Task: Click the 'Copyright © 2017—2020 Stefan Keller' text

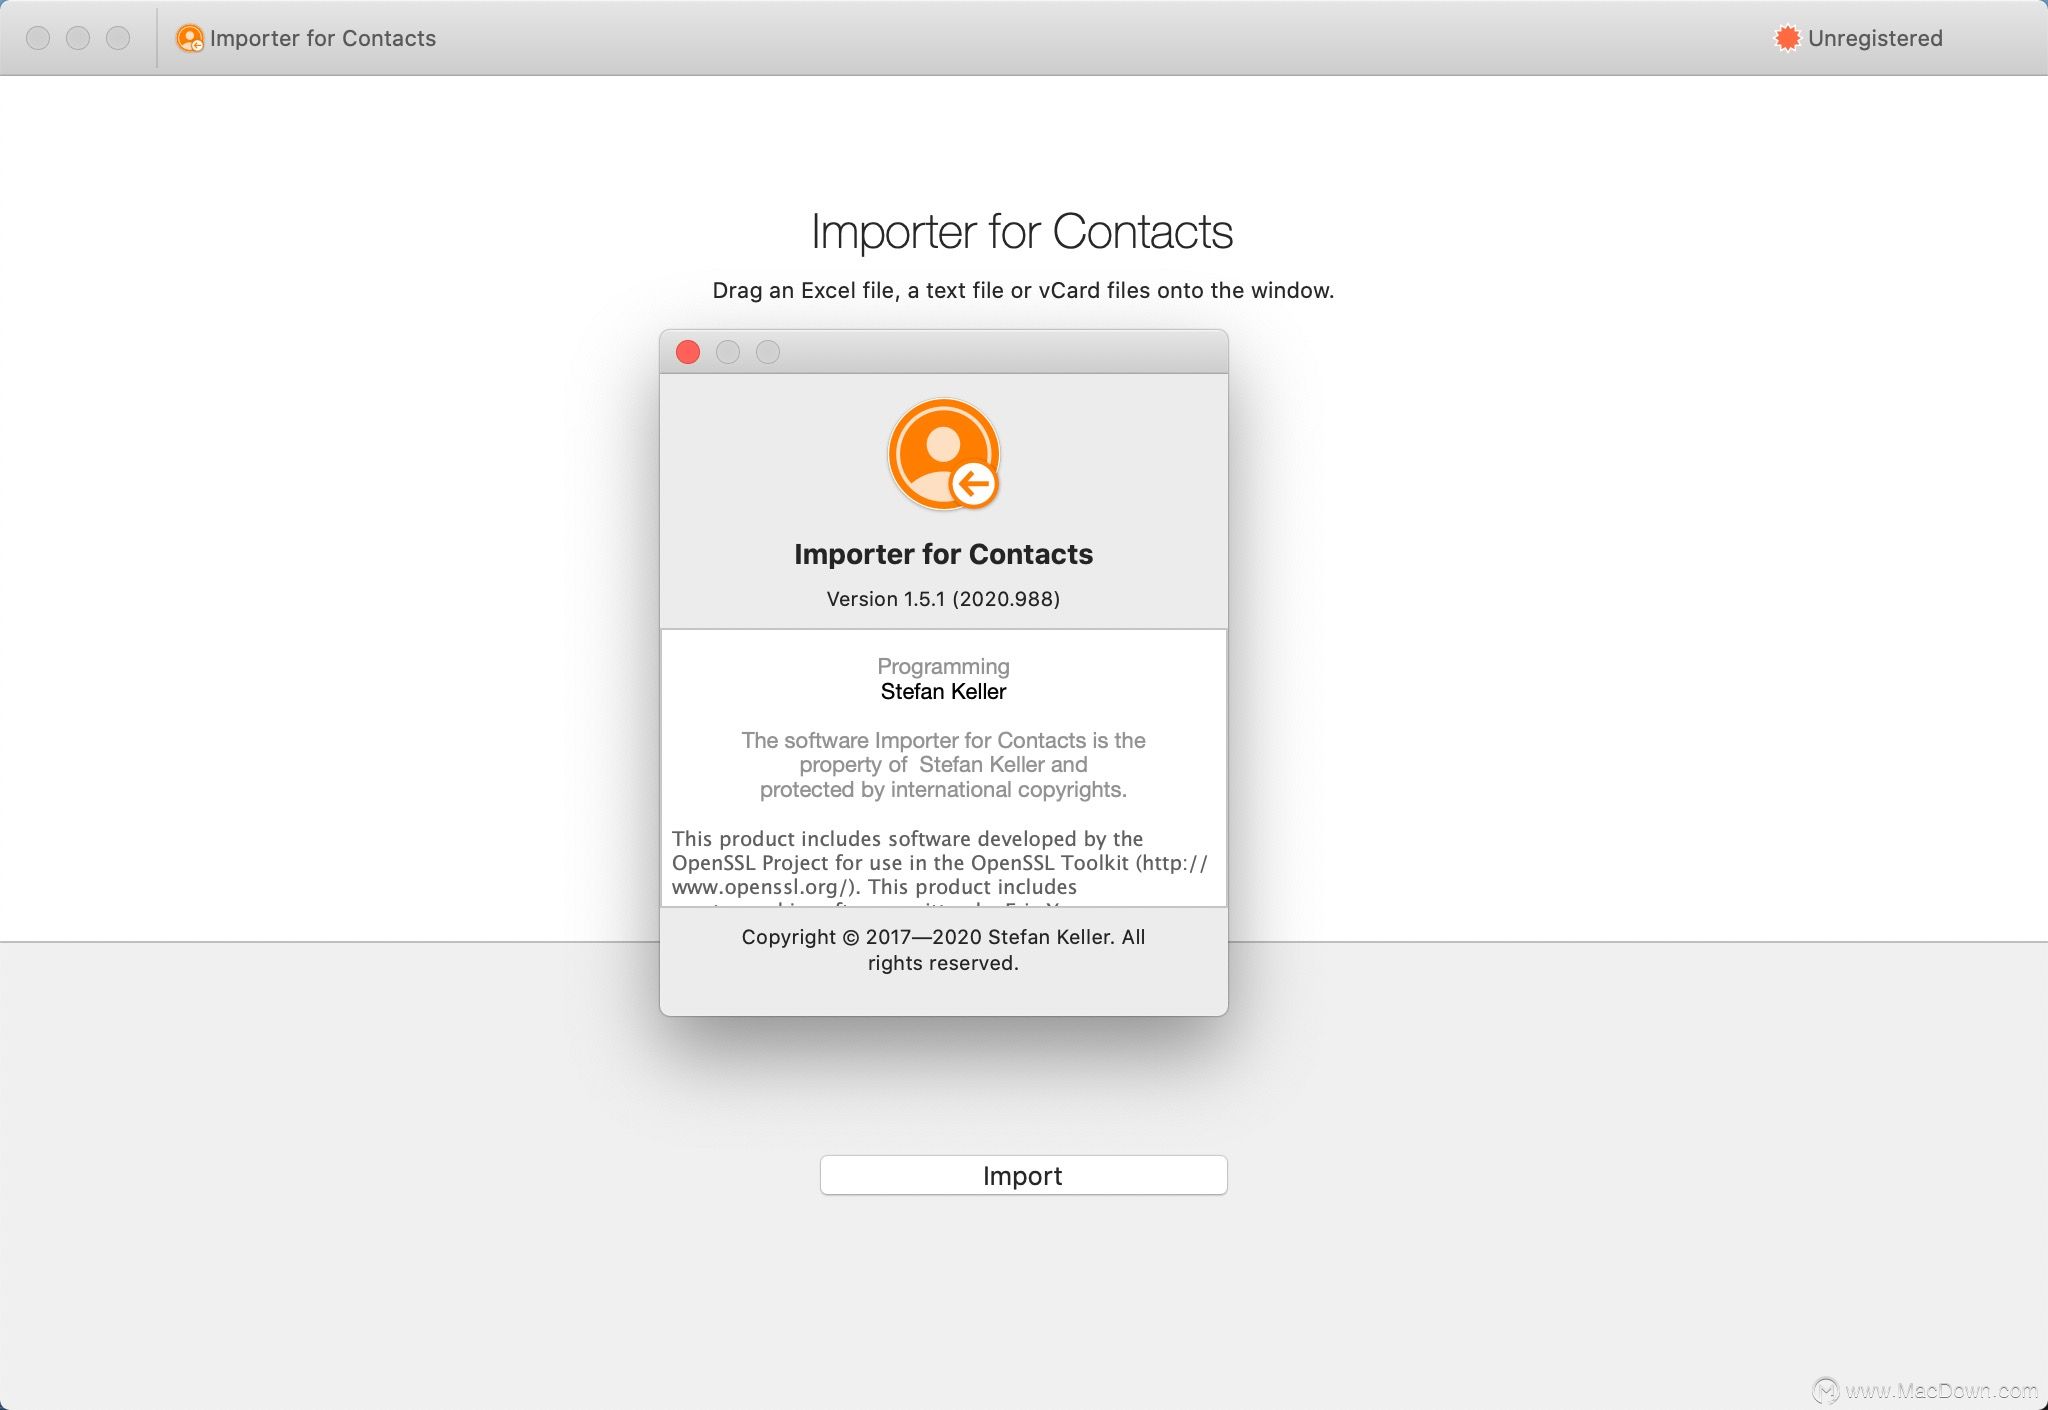Action: pyautogui.click(x=943, y=950)
